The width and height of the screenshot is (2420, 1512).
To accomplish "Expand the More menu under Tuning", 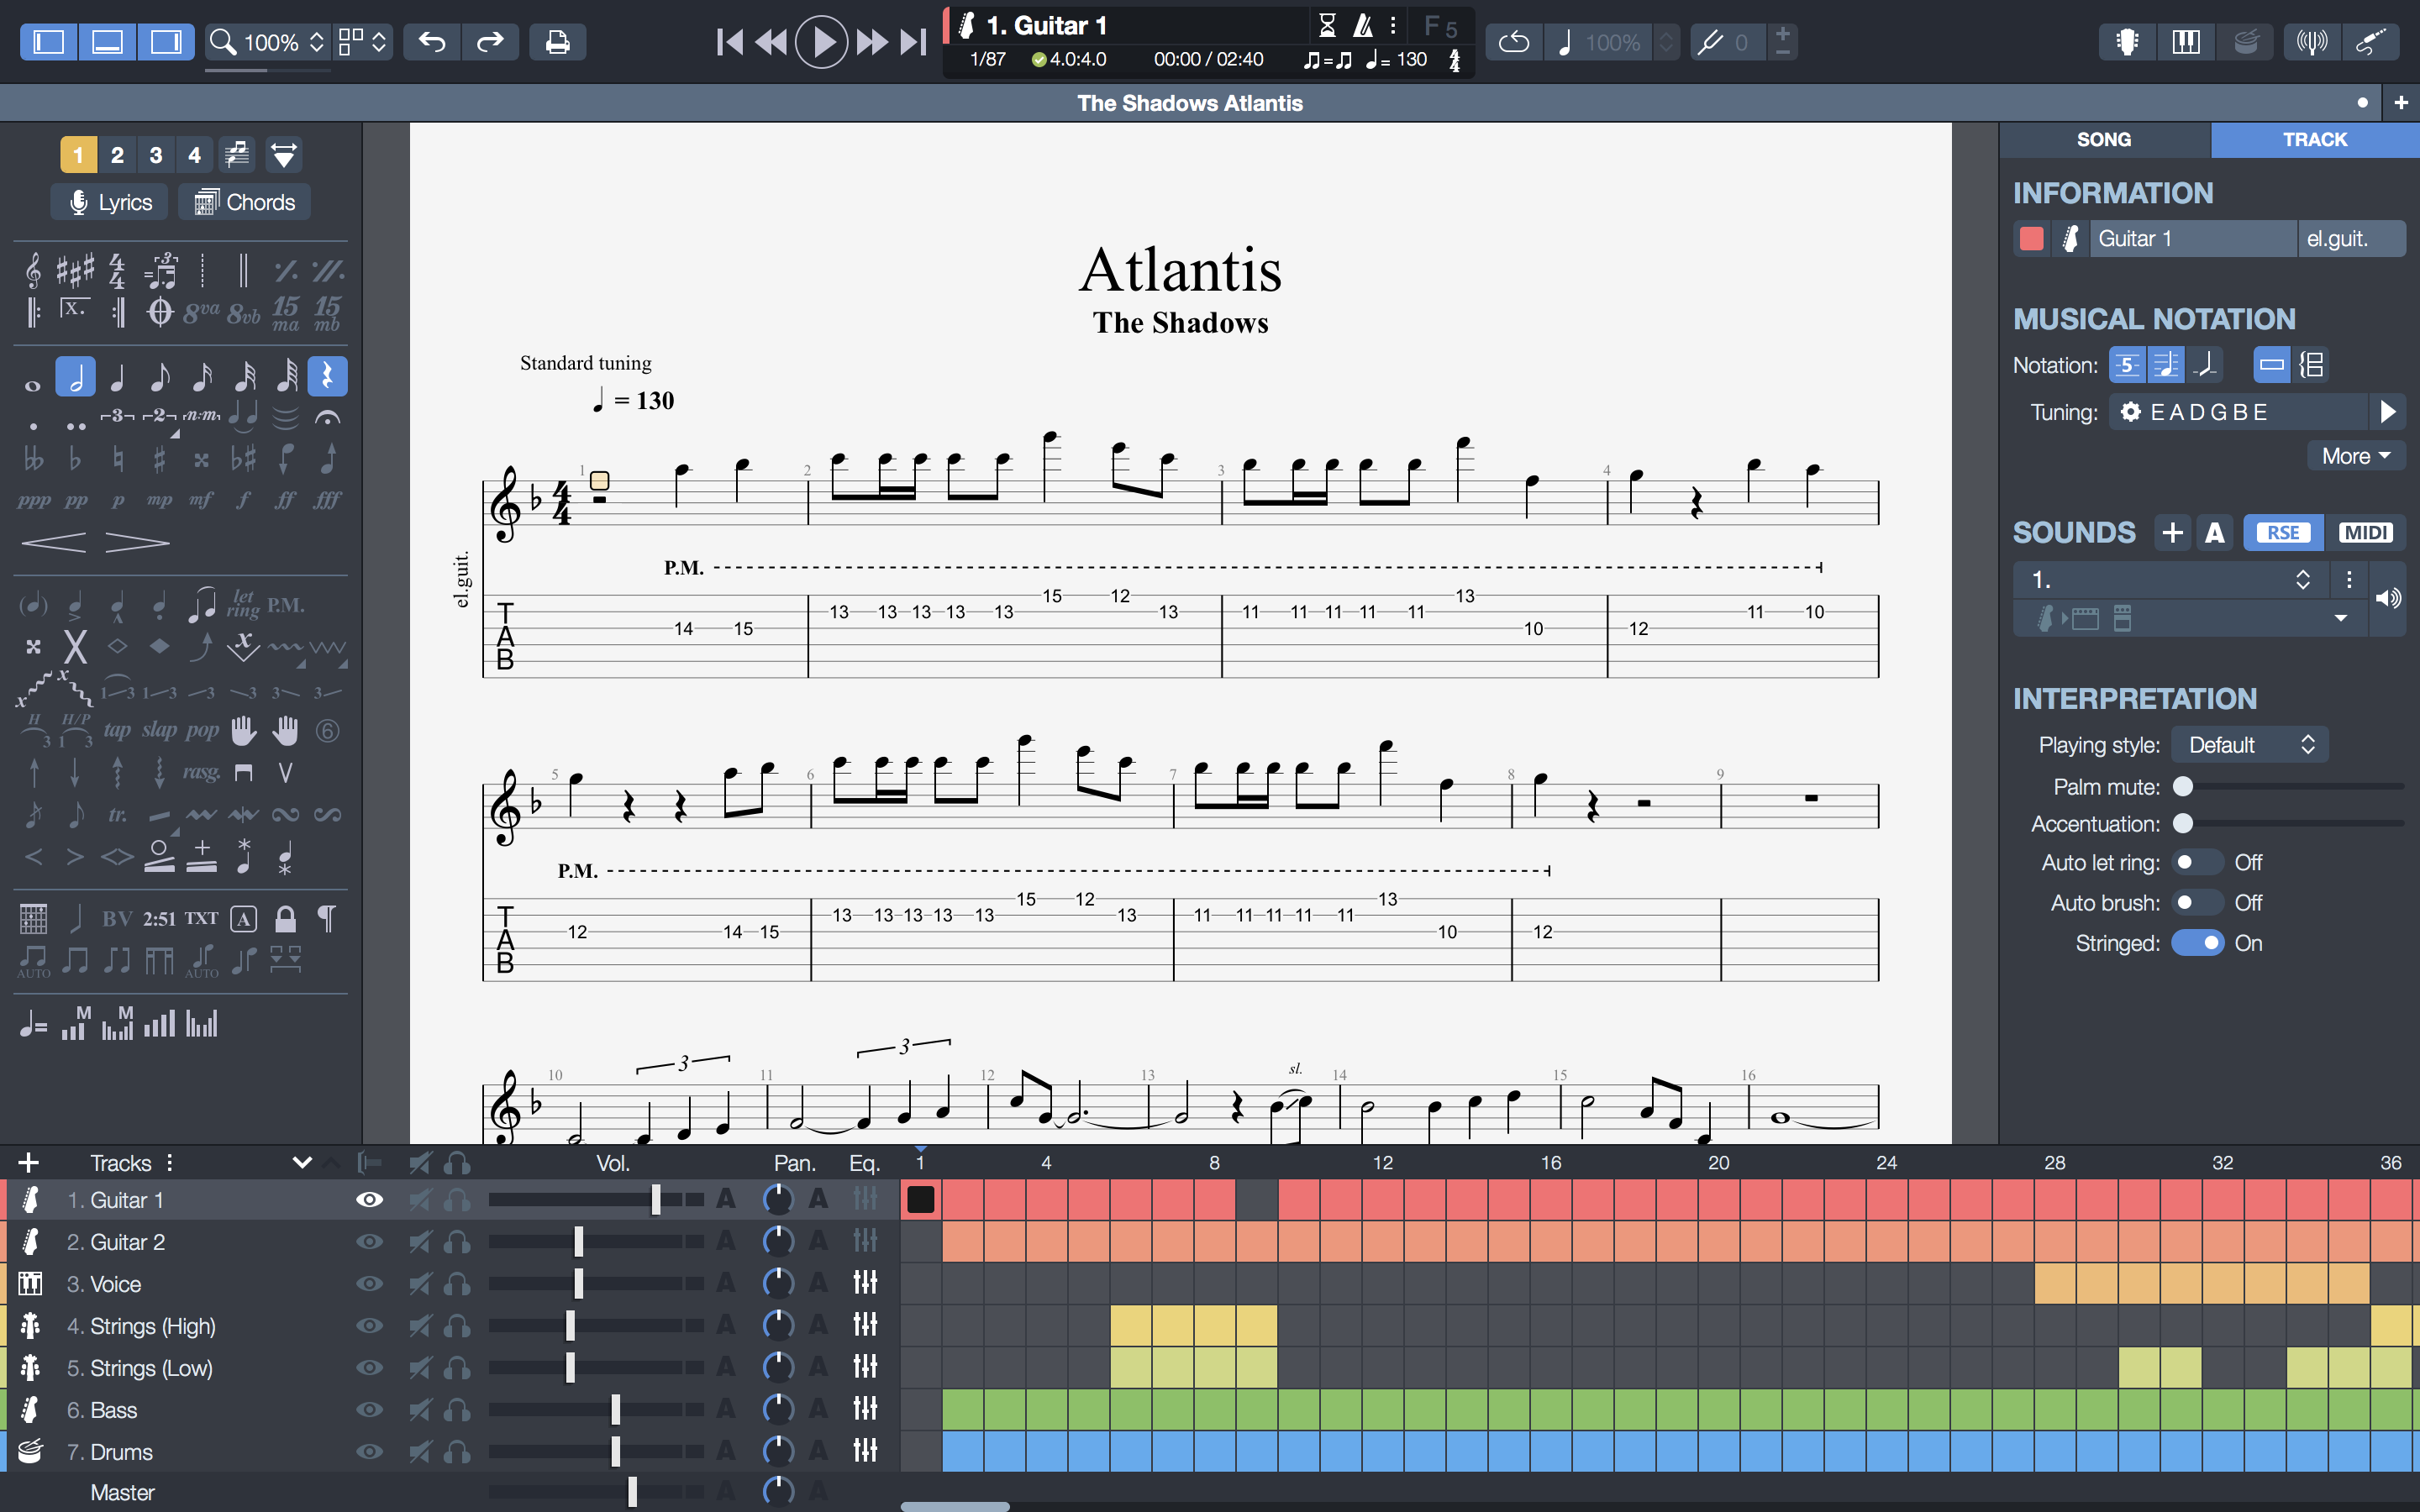I will click(x=2355, y=456).
